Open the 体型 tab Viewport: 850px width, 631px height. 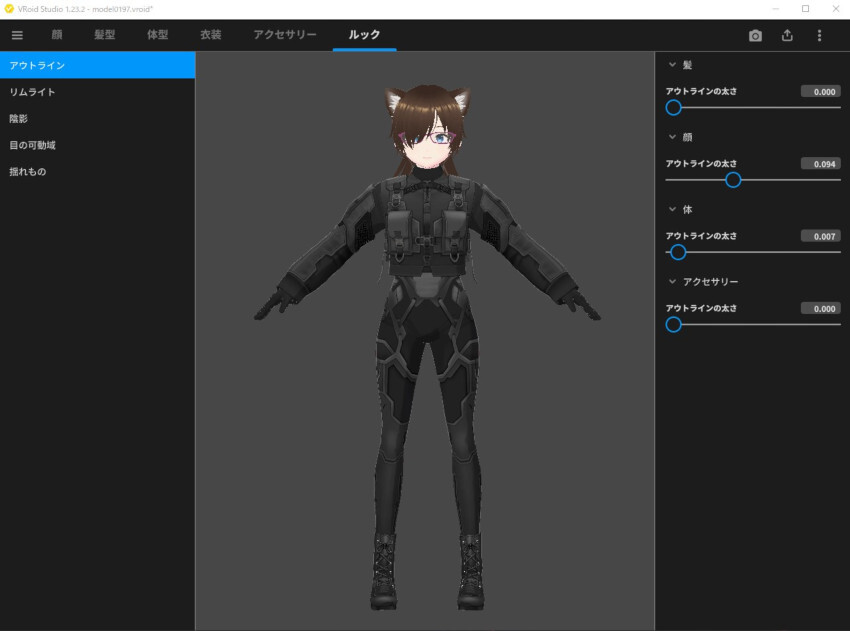(x=158, y=35)
